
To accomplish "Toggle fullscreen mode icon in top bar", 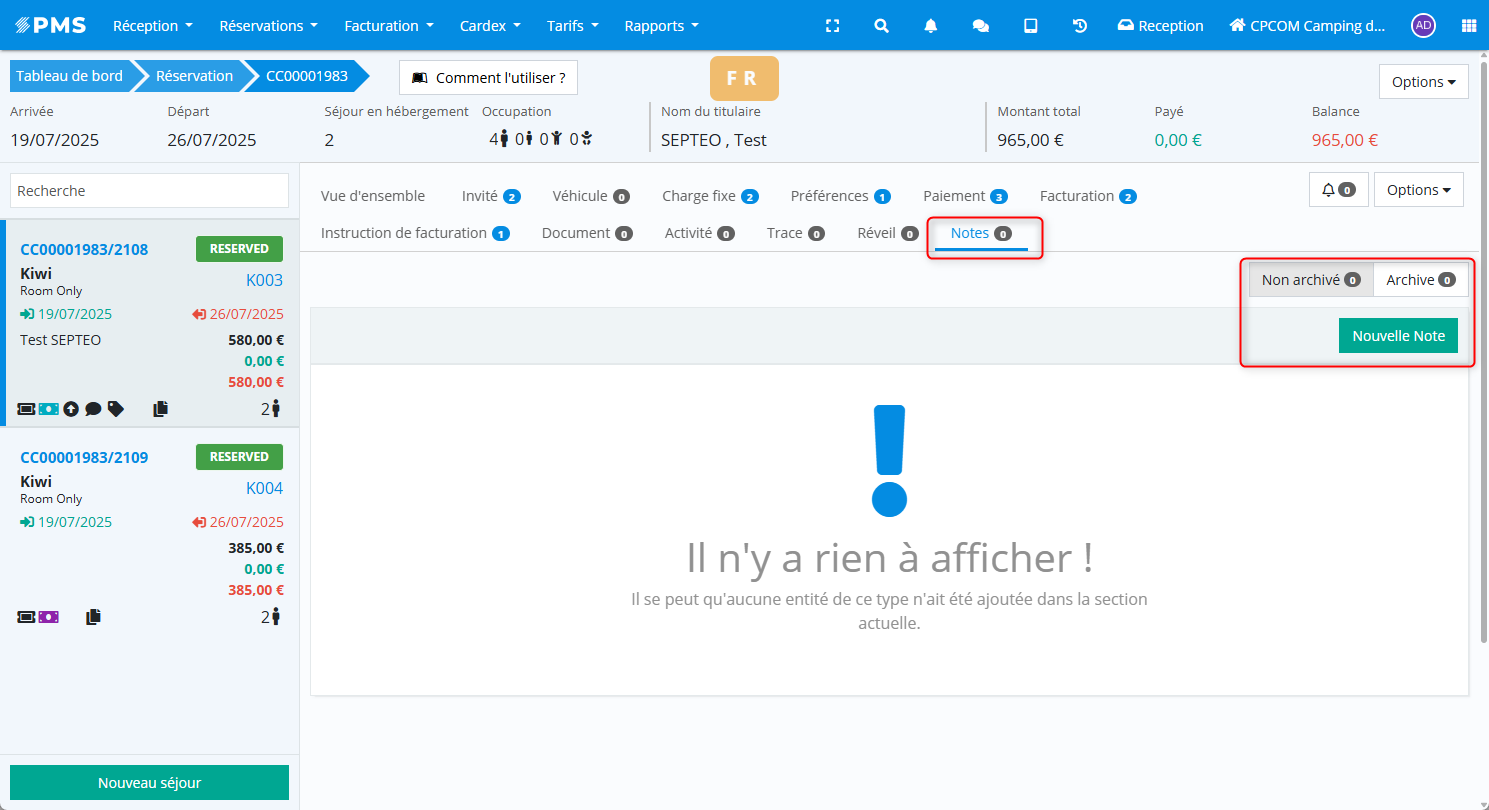I will (832, 26).
